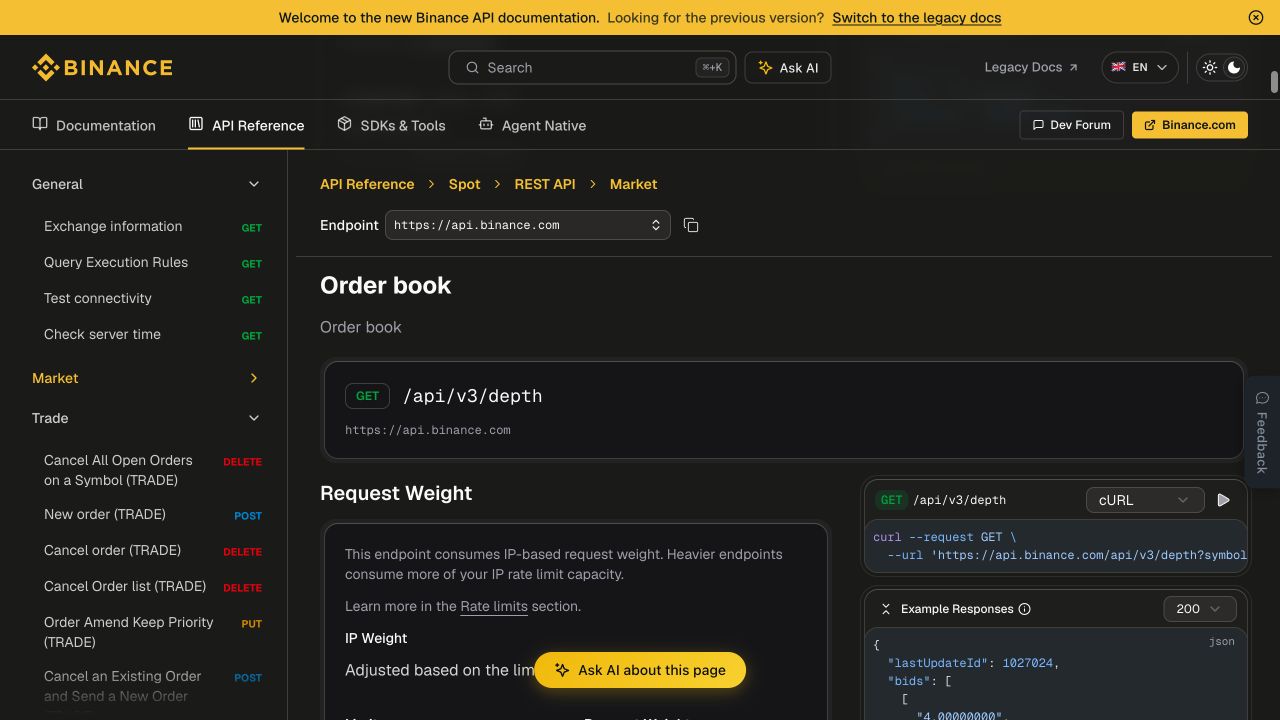
Task: Open the 200 response code dropdown
Action: pos(1200,609)
